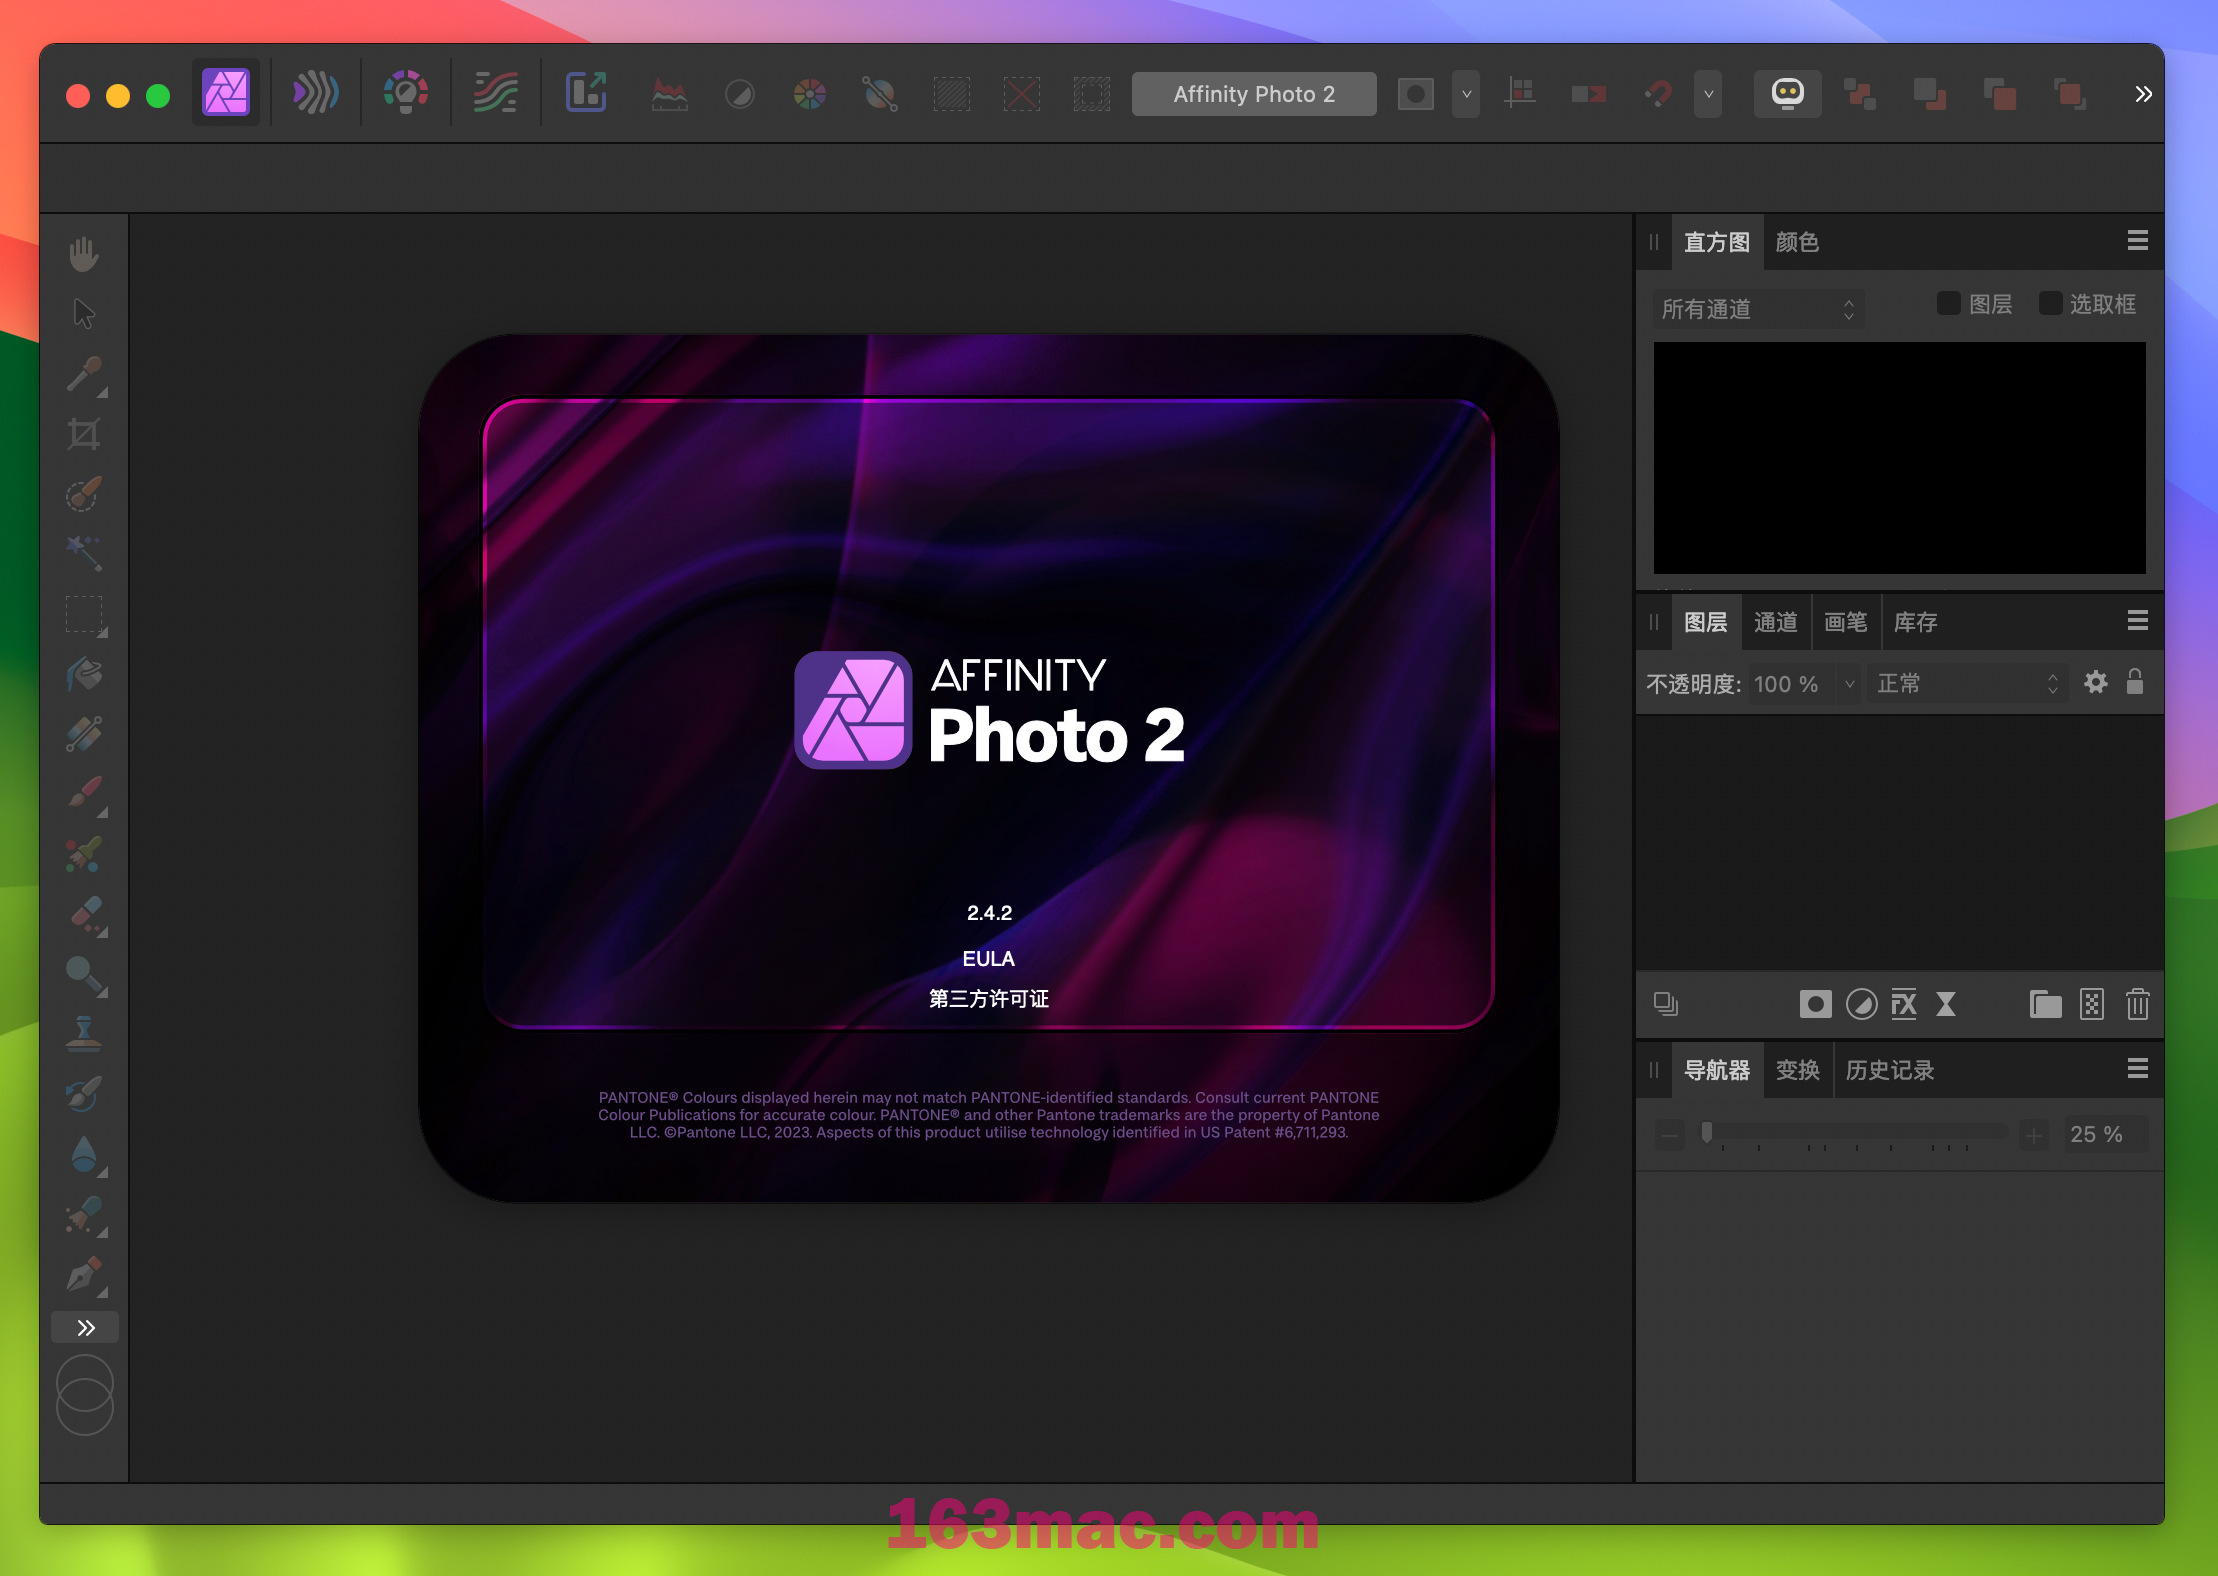Image resolution: width=2218 pixels, height=1576 pixels.
Task: Select the Crop tool
Action: pos(84,434)
